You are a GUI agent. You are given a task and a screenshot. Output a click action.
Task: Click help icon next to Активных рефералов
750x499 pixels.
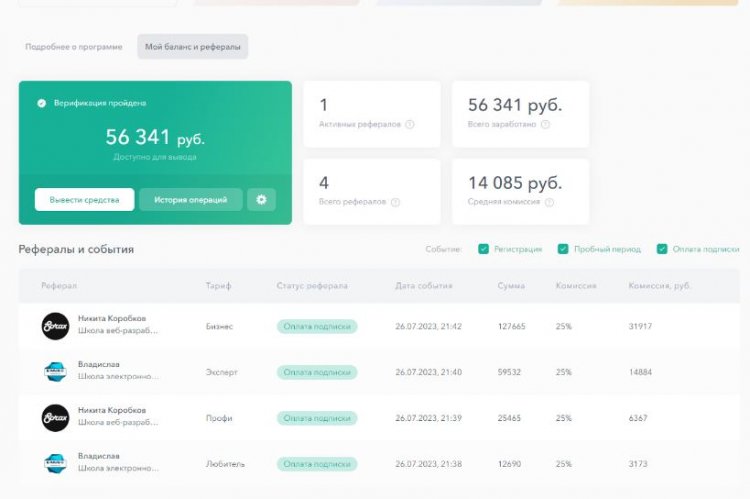coord(410,125)
